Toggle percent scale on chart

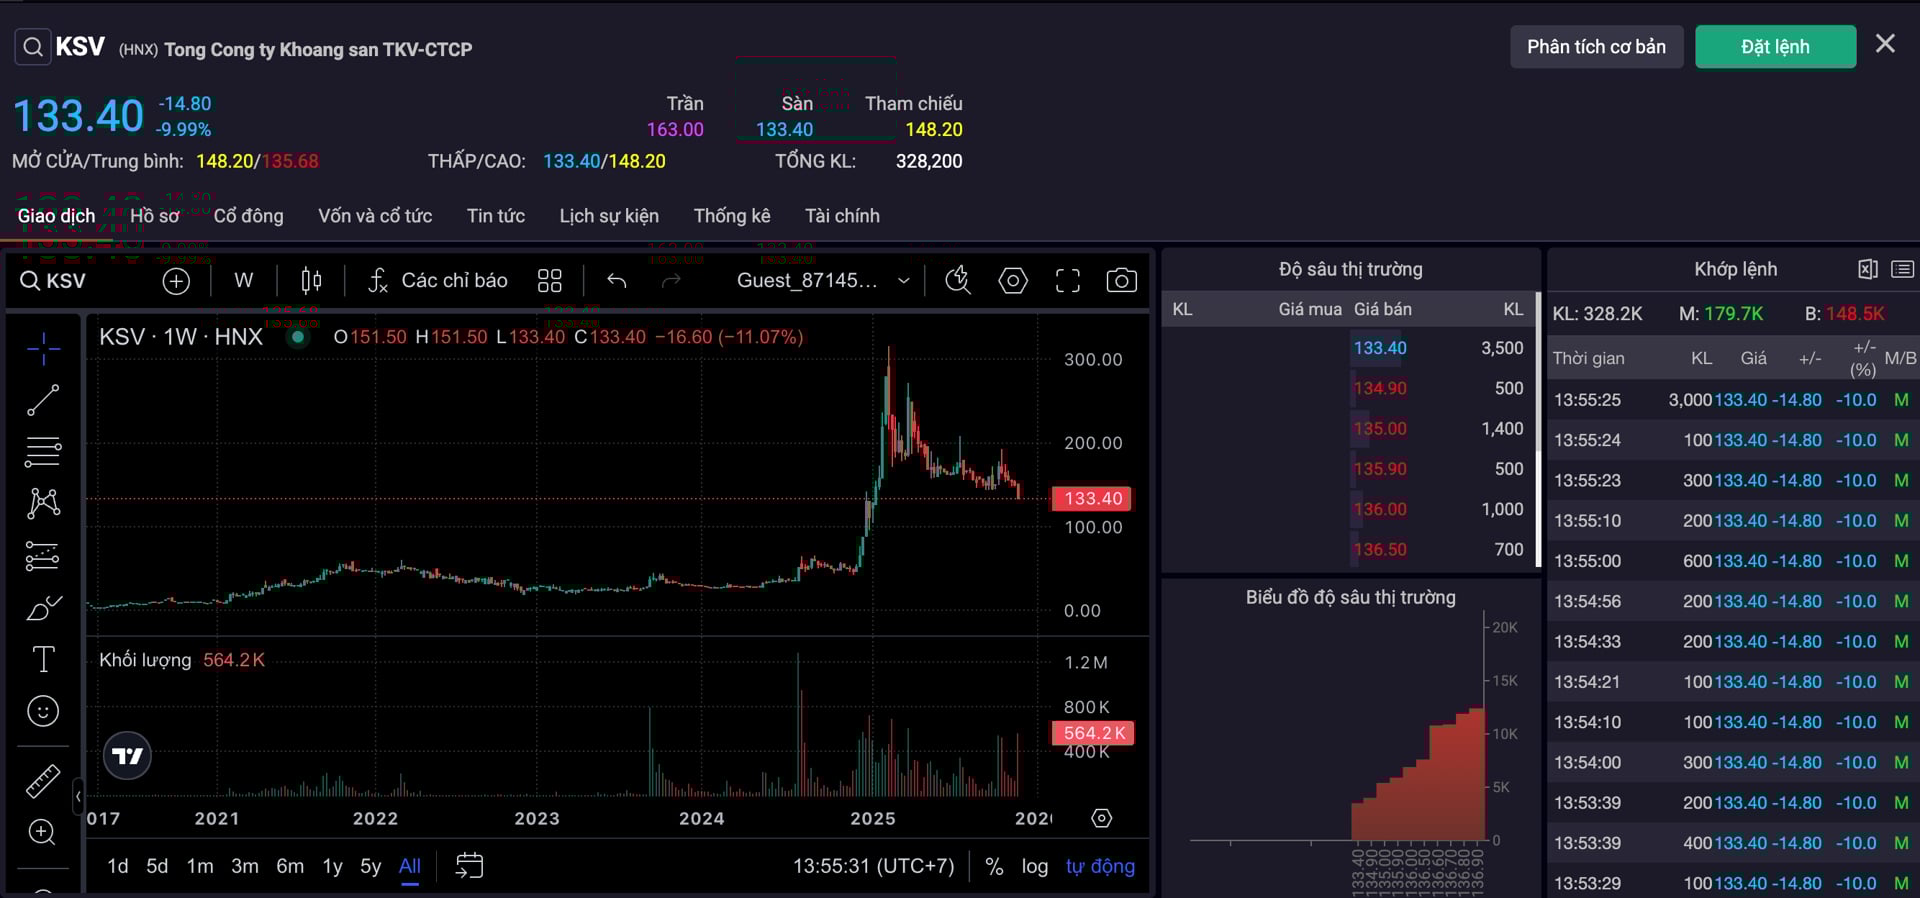point(993,866)
